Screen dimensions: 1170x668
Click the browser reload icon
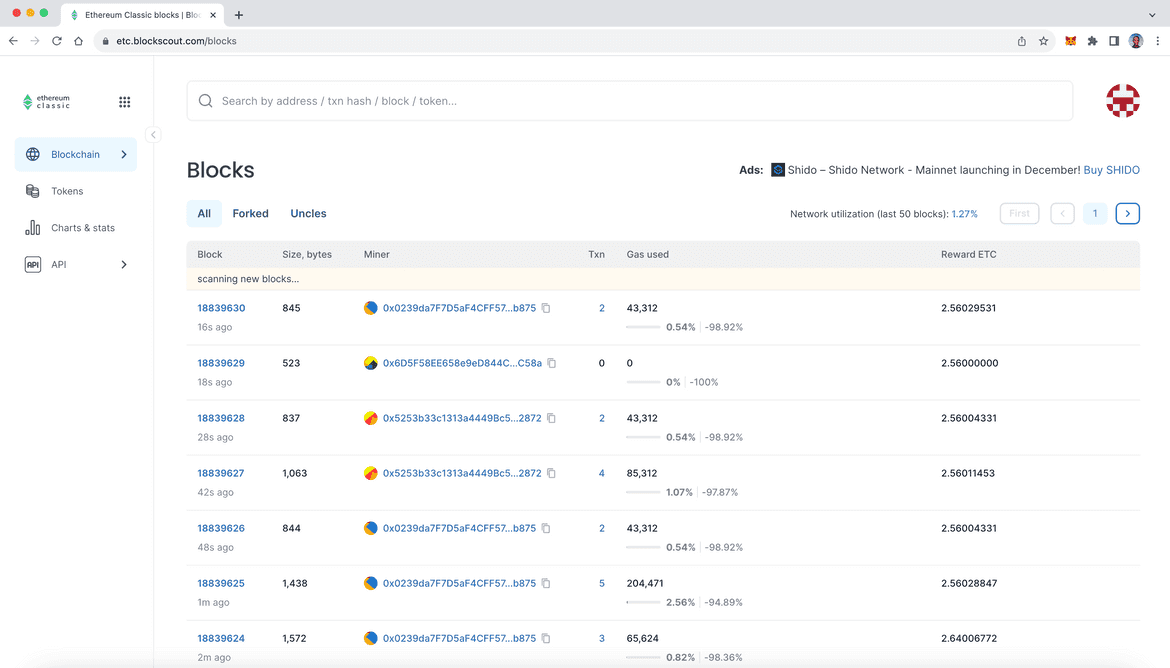coord(57,41)
